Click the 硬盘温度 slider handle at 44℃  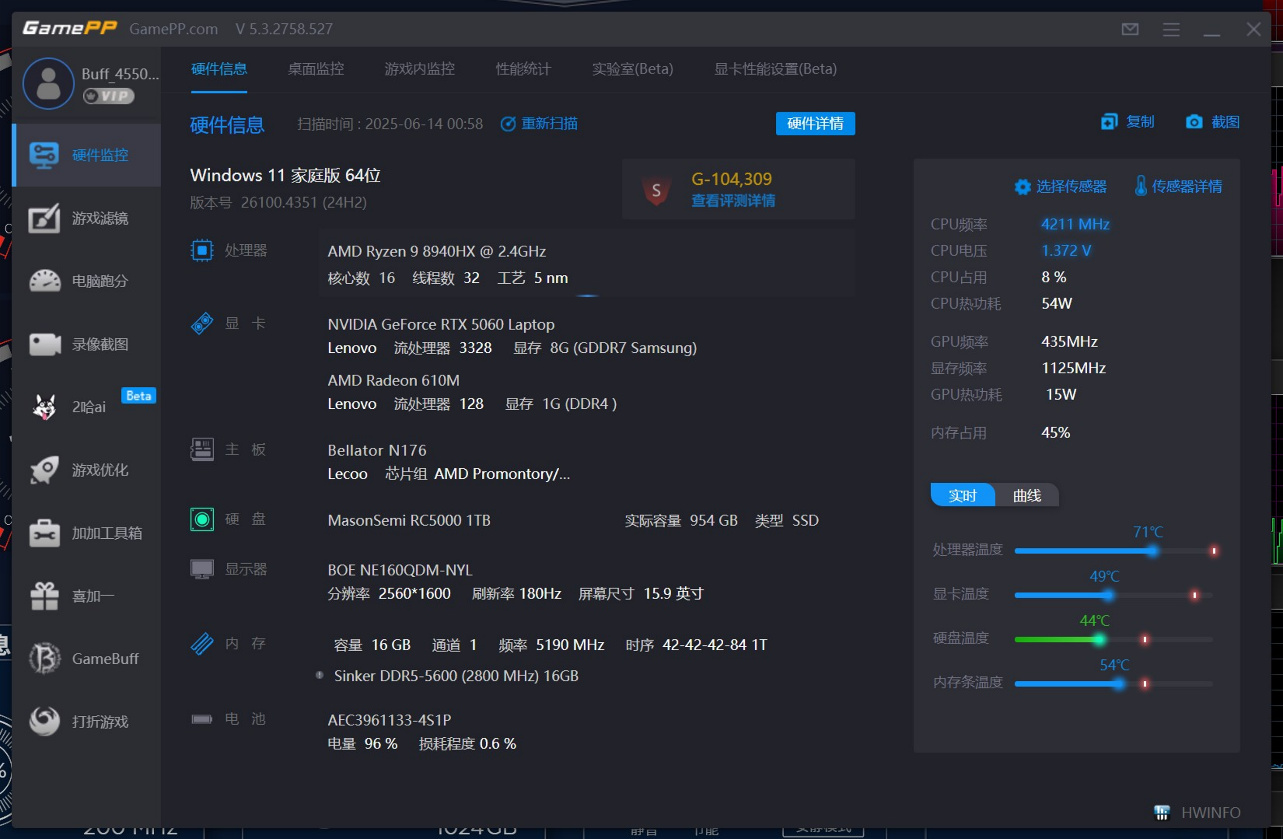click(1099, 639)
